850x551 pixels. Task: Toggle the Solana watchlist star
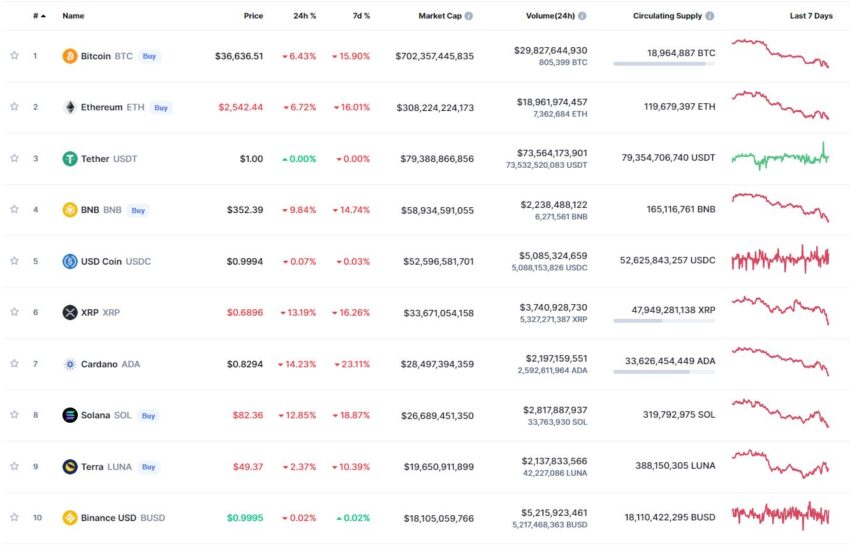coord(15,414)
